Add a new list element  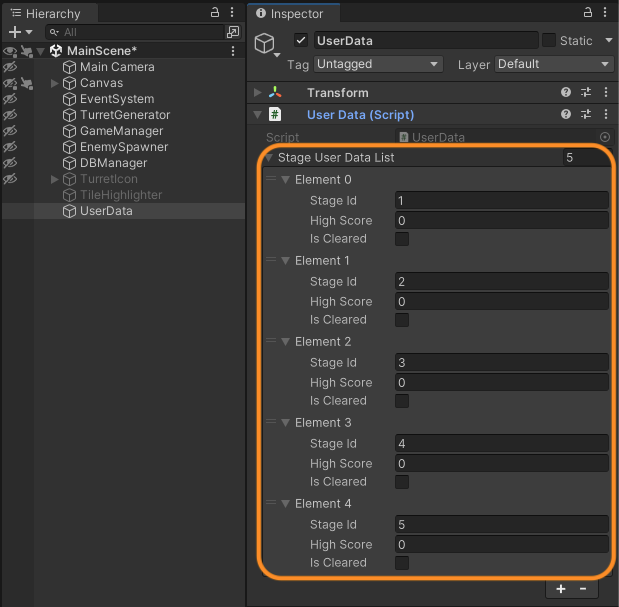pyautogui.click(x=561, y=589)
